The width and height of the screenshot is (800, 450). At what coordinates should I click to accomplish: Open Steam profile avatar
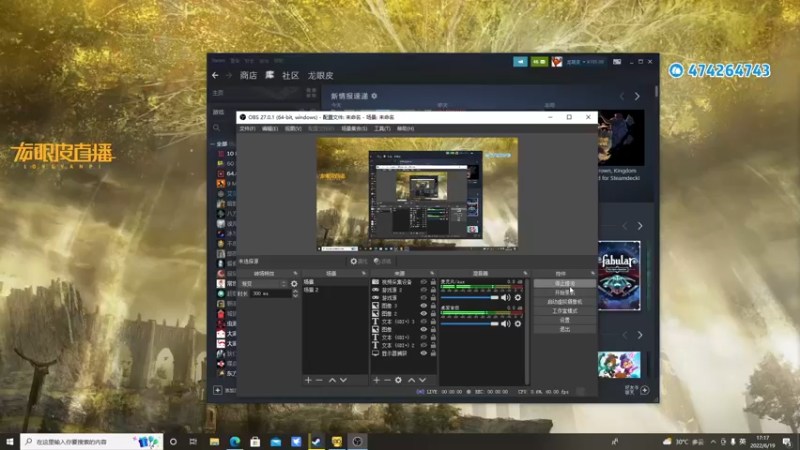(557, 62)
